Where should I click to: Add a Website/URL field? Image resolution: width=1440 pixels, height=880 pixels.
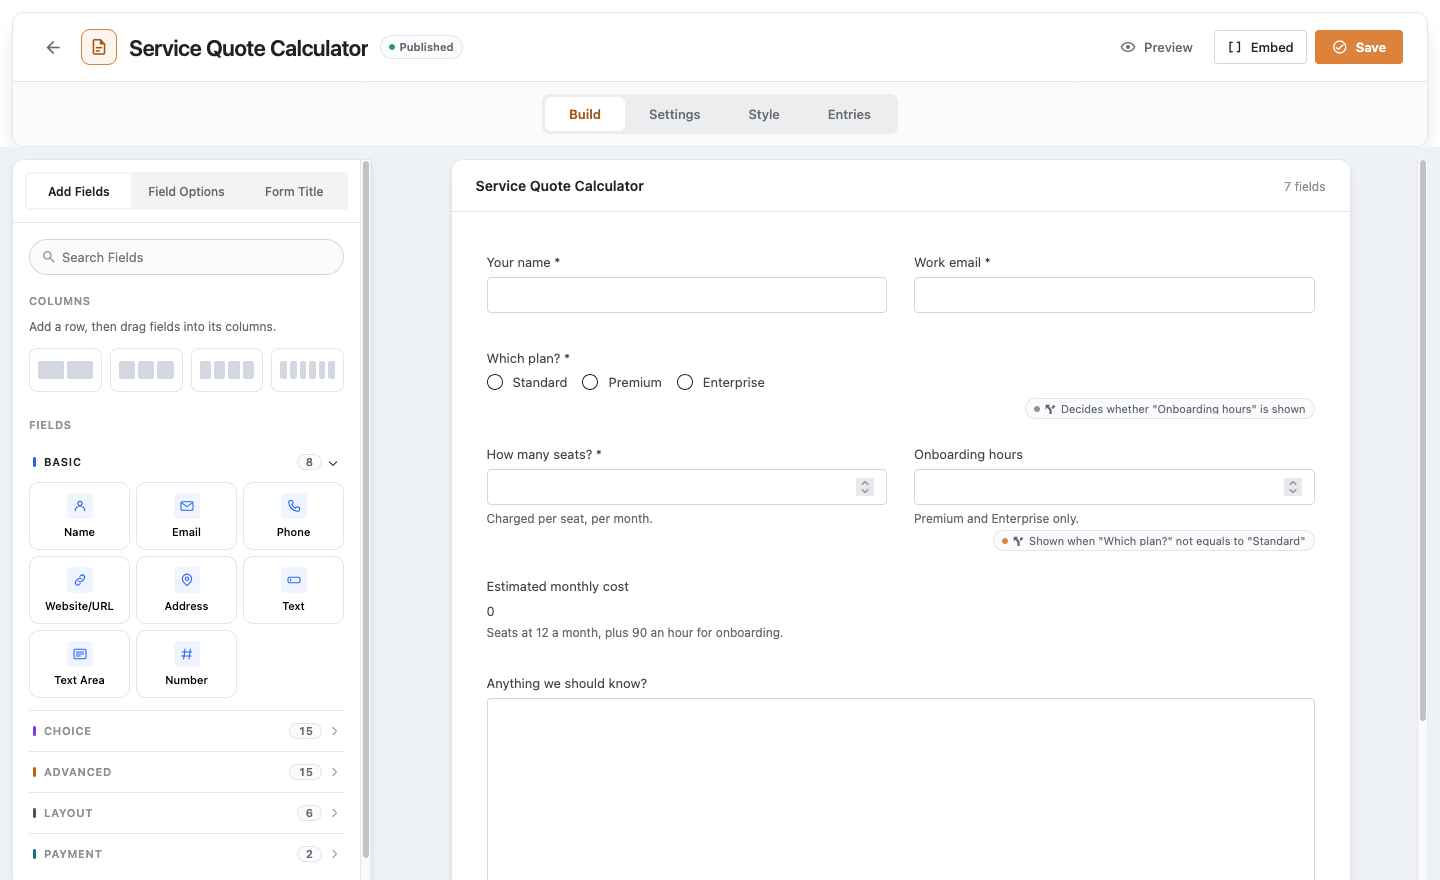tap(79, 590)
